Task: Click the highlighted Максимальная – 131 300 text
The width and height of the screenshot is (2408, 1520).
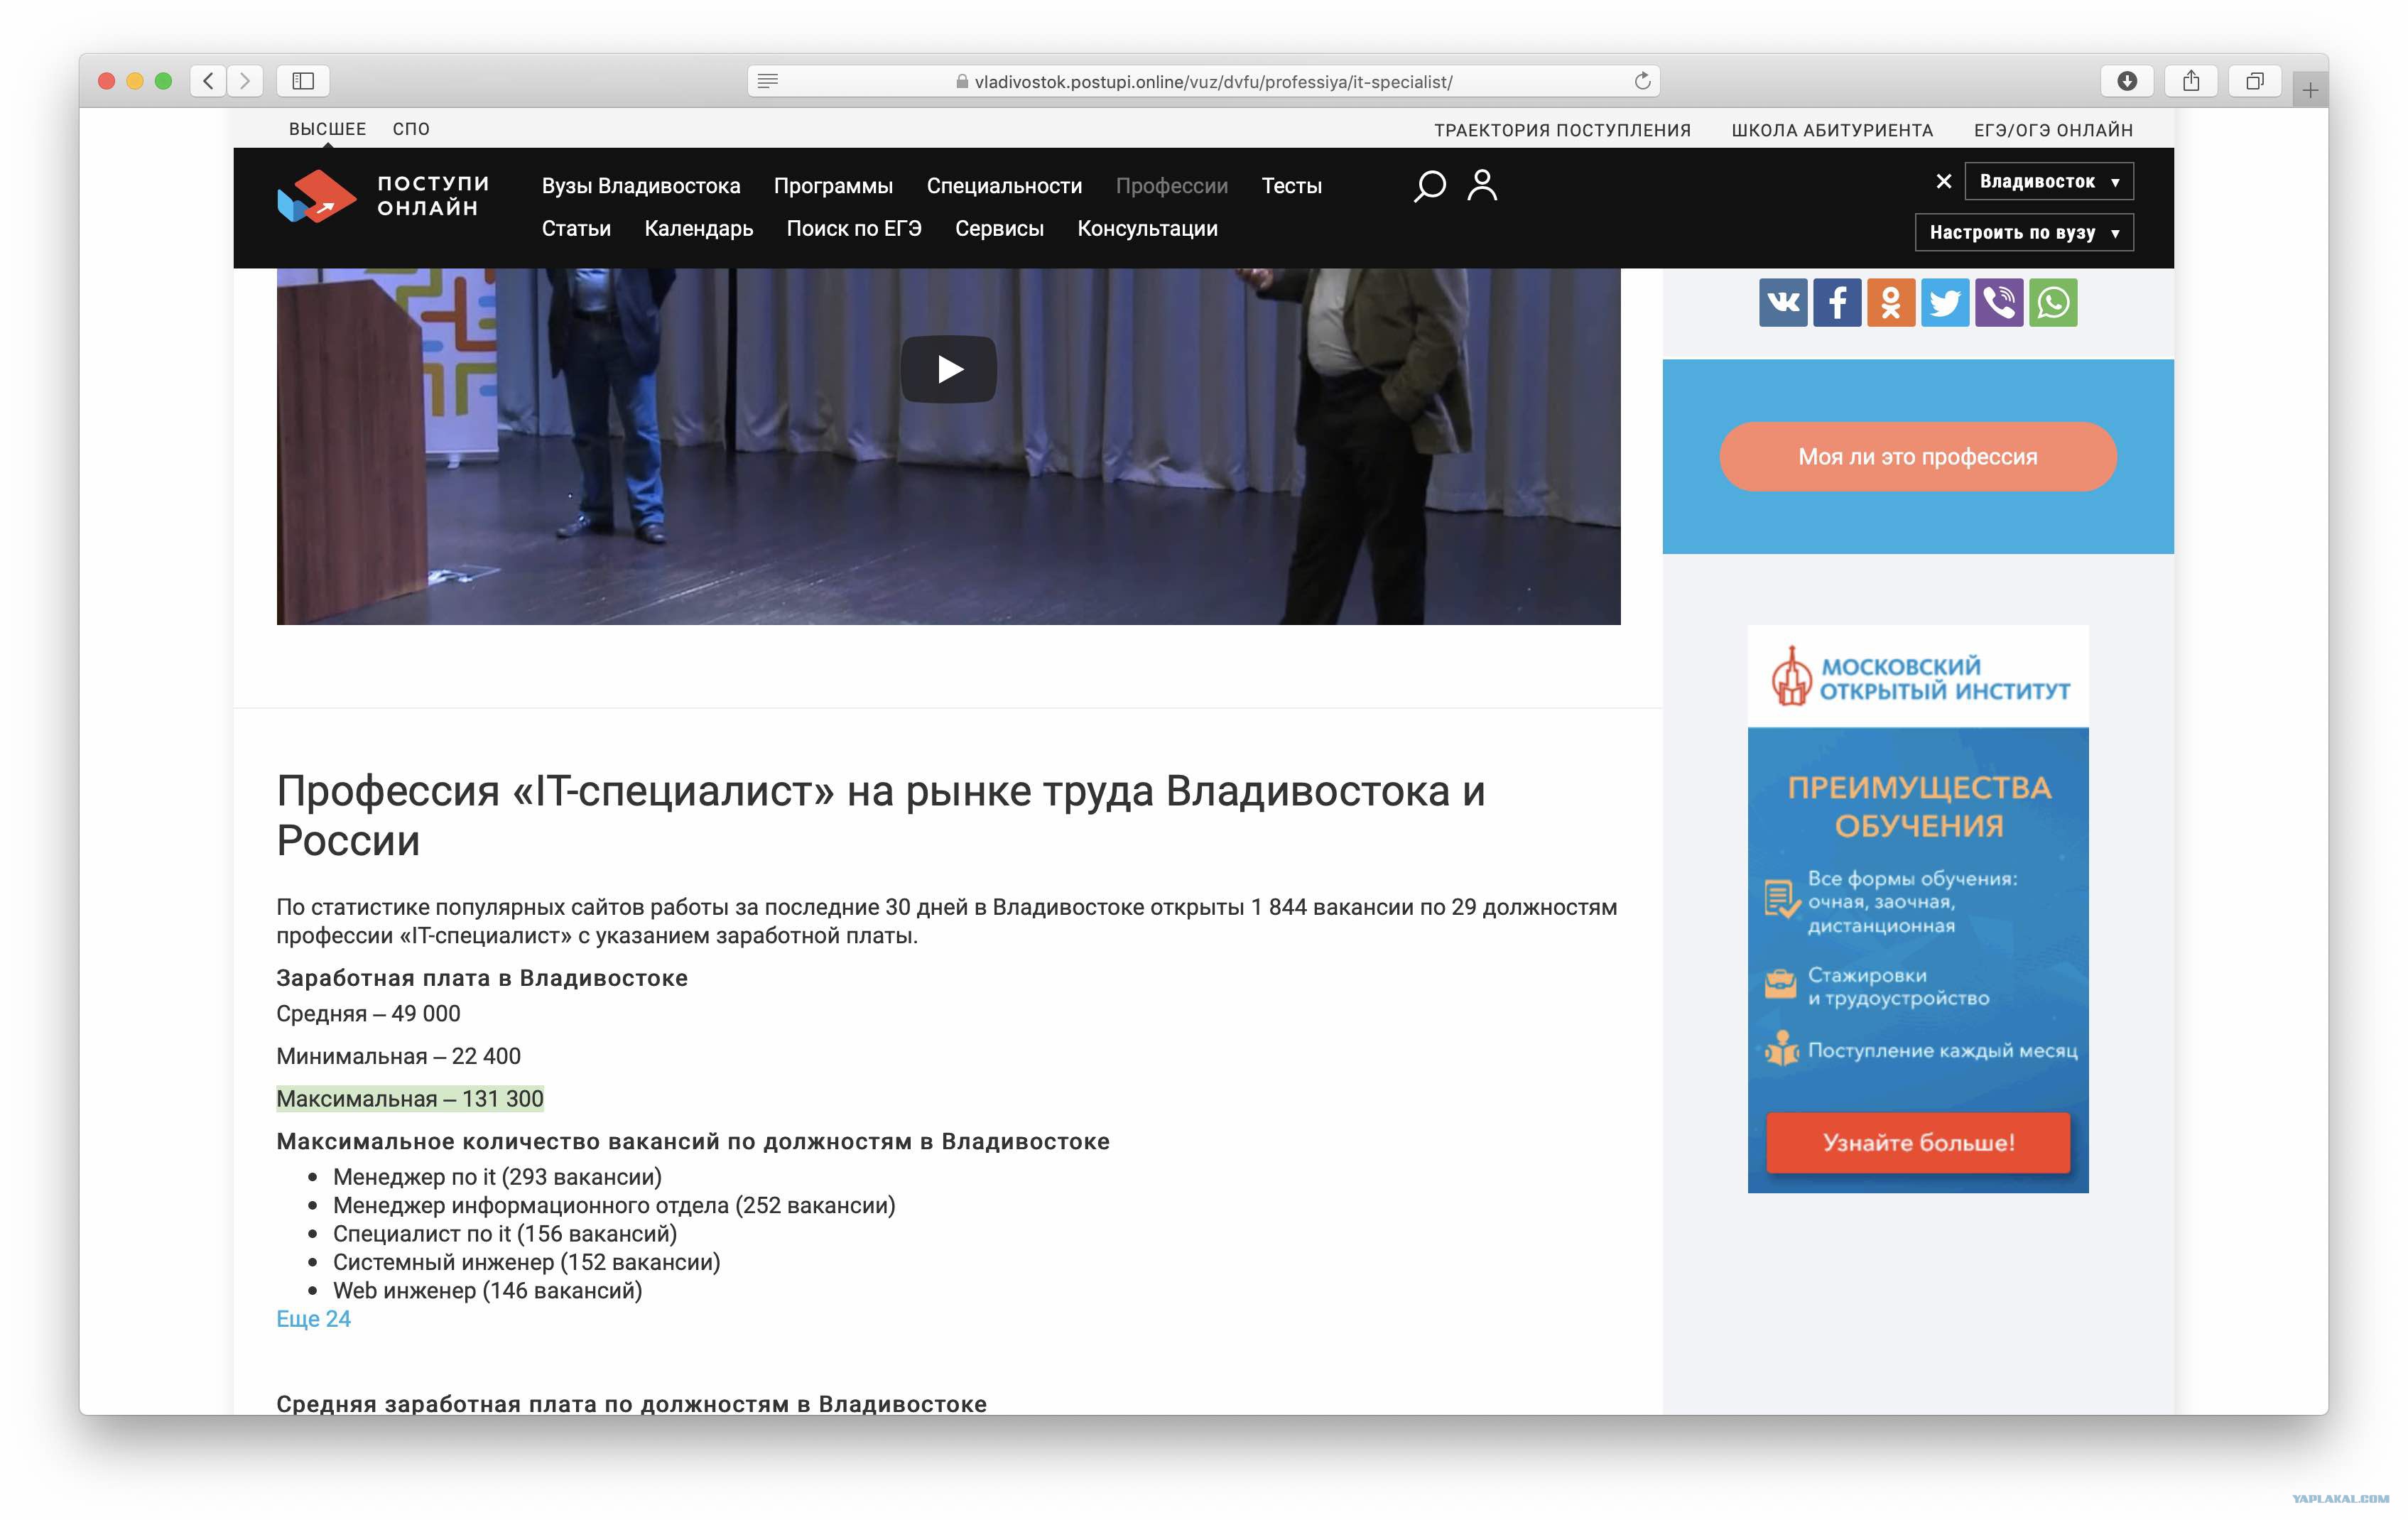Action: (x=410, y=1099)
